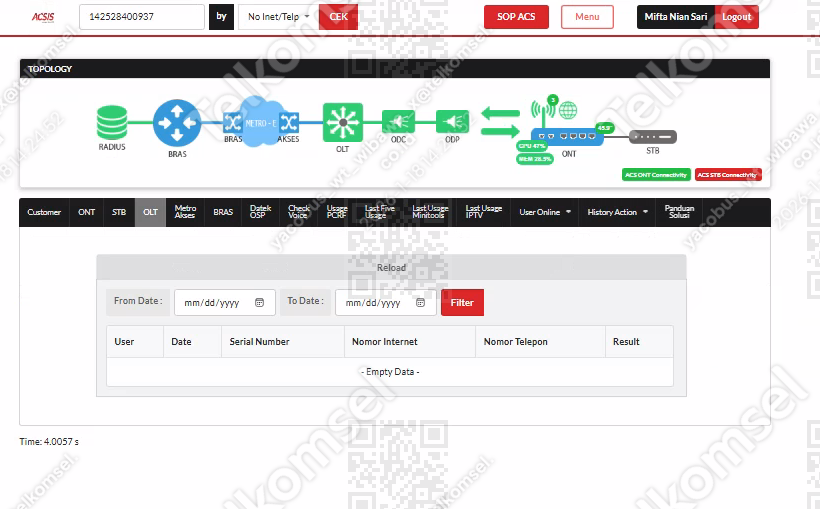
Task: Click the Result column header
Action: 639,342
